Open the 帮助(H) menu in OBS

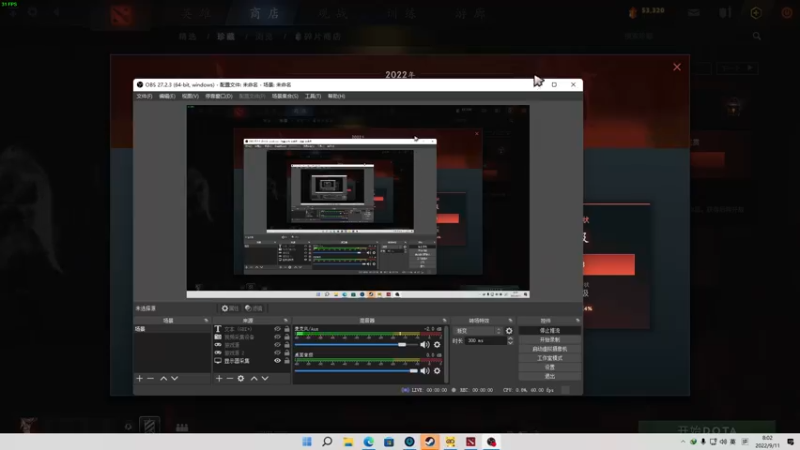click(x=336, y=96)
